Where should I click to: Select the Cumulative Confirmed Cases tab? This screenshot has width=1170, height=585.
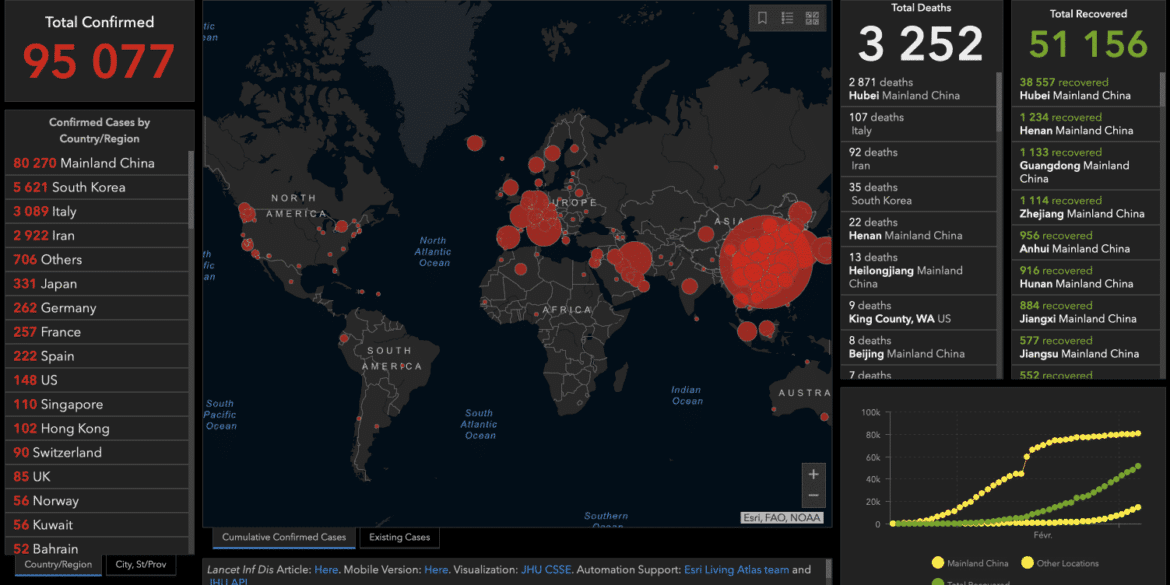point(284,537)
